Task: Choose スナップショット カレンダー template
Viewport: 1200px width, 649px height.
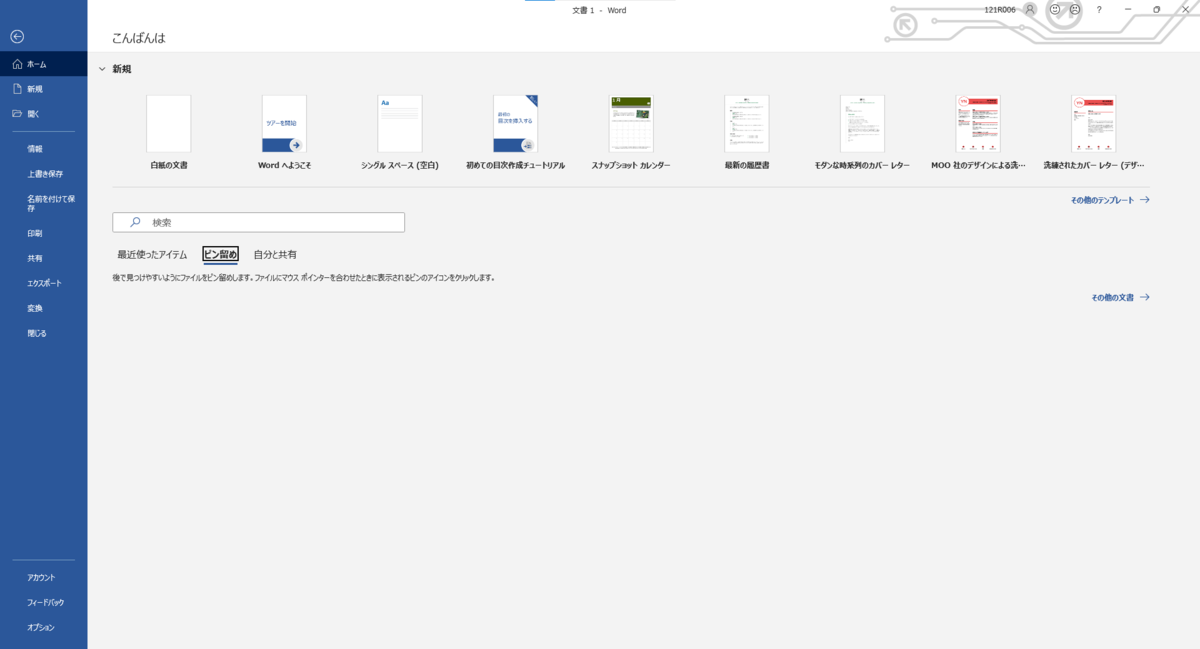Action: click(x=631, y=132)
